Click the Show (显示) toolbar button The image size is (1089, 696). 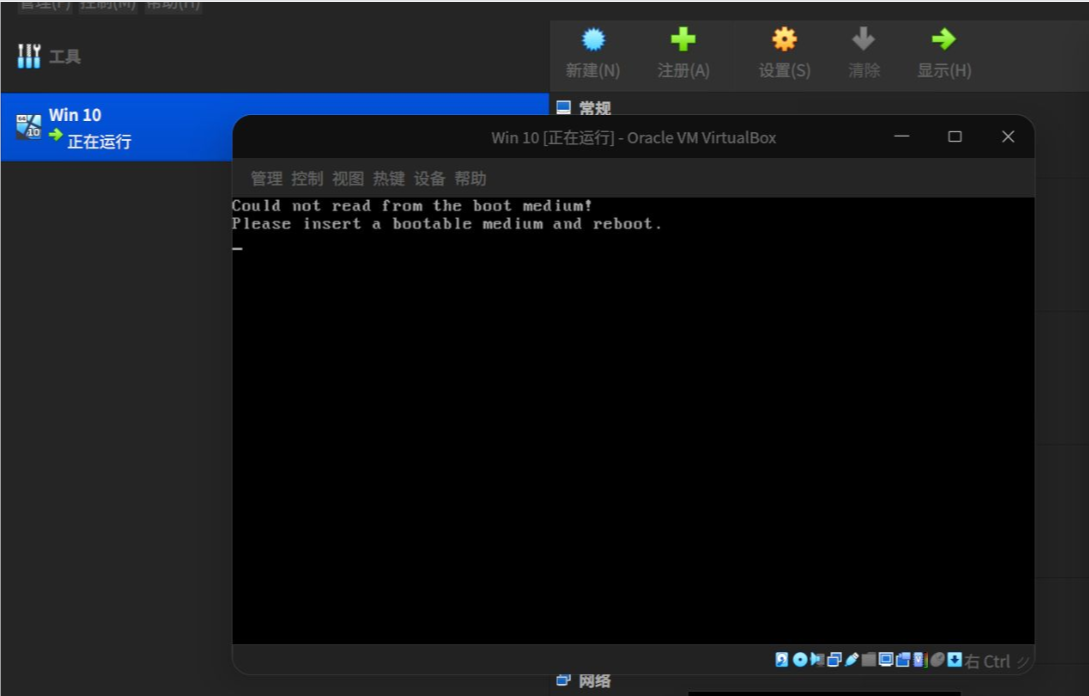(944, 53)
